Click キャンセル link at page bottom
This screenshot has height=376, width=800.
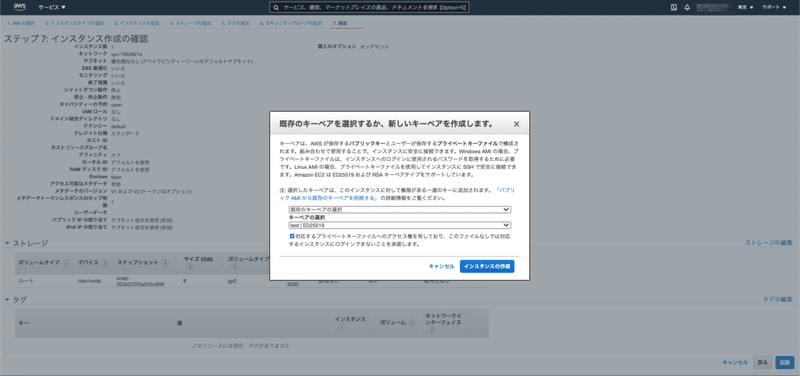pyautogui.click(x=735, y=362)
